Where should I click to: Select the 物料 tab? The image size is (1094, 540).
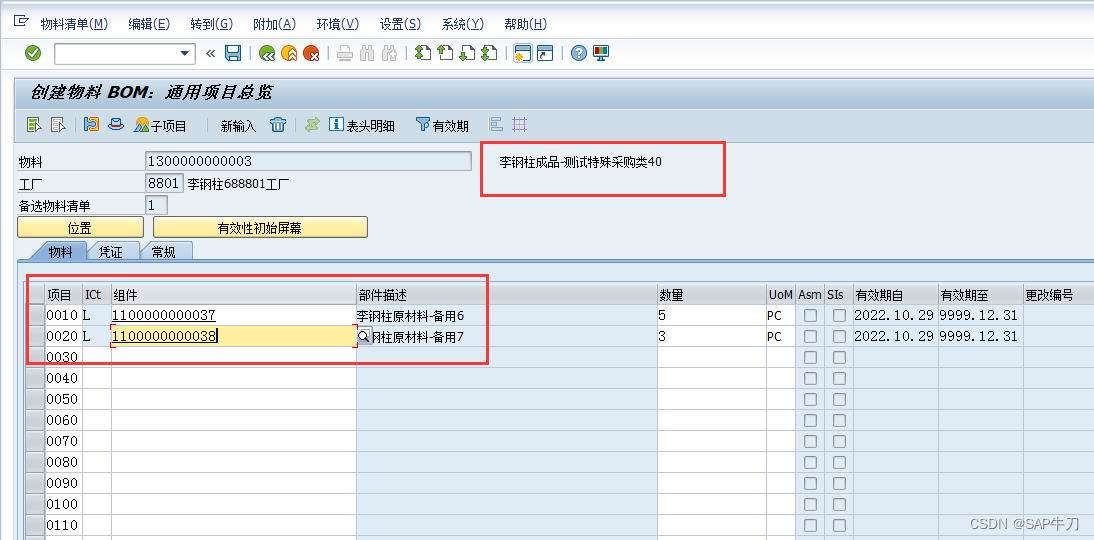60,252
